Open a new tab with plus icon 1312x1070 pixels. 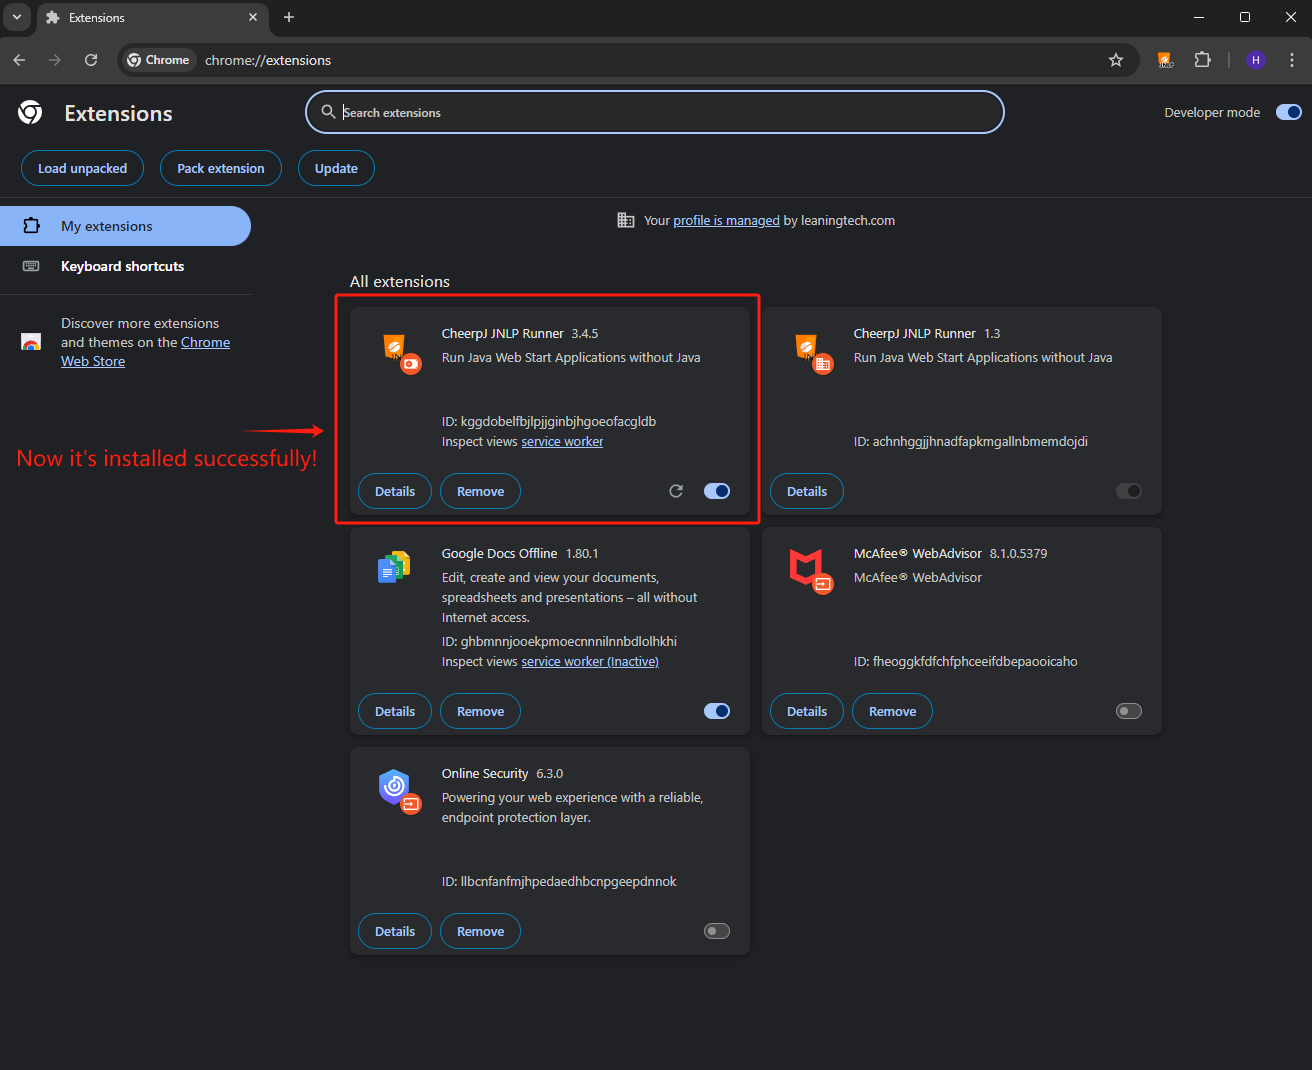(x=289, y=17)
